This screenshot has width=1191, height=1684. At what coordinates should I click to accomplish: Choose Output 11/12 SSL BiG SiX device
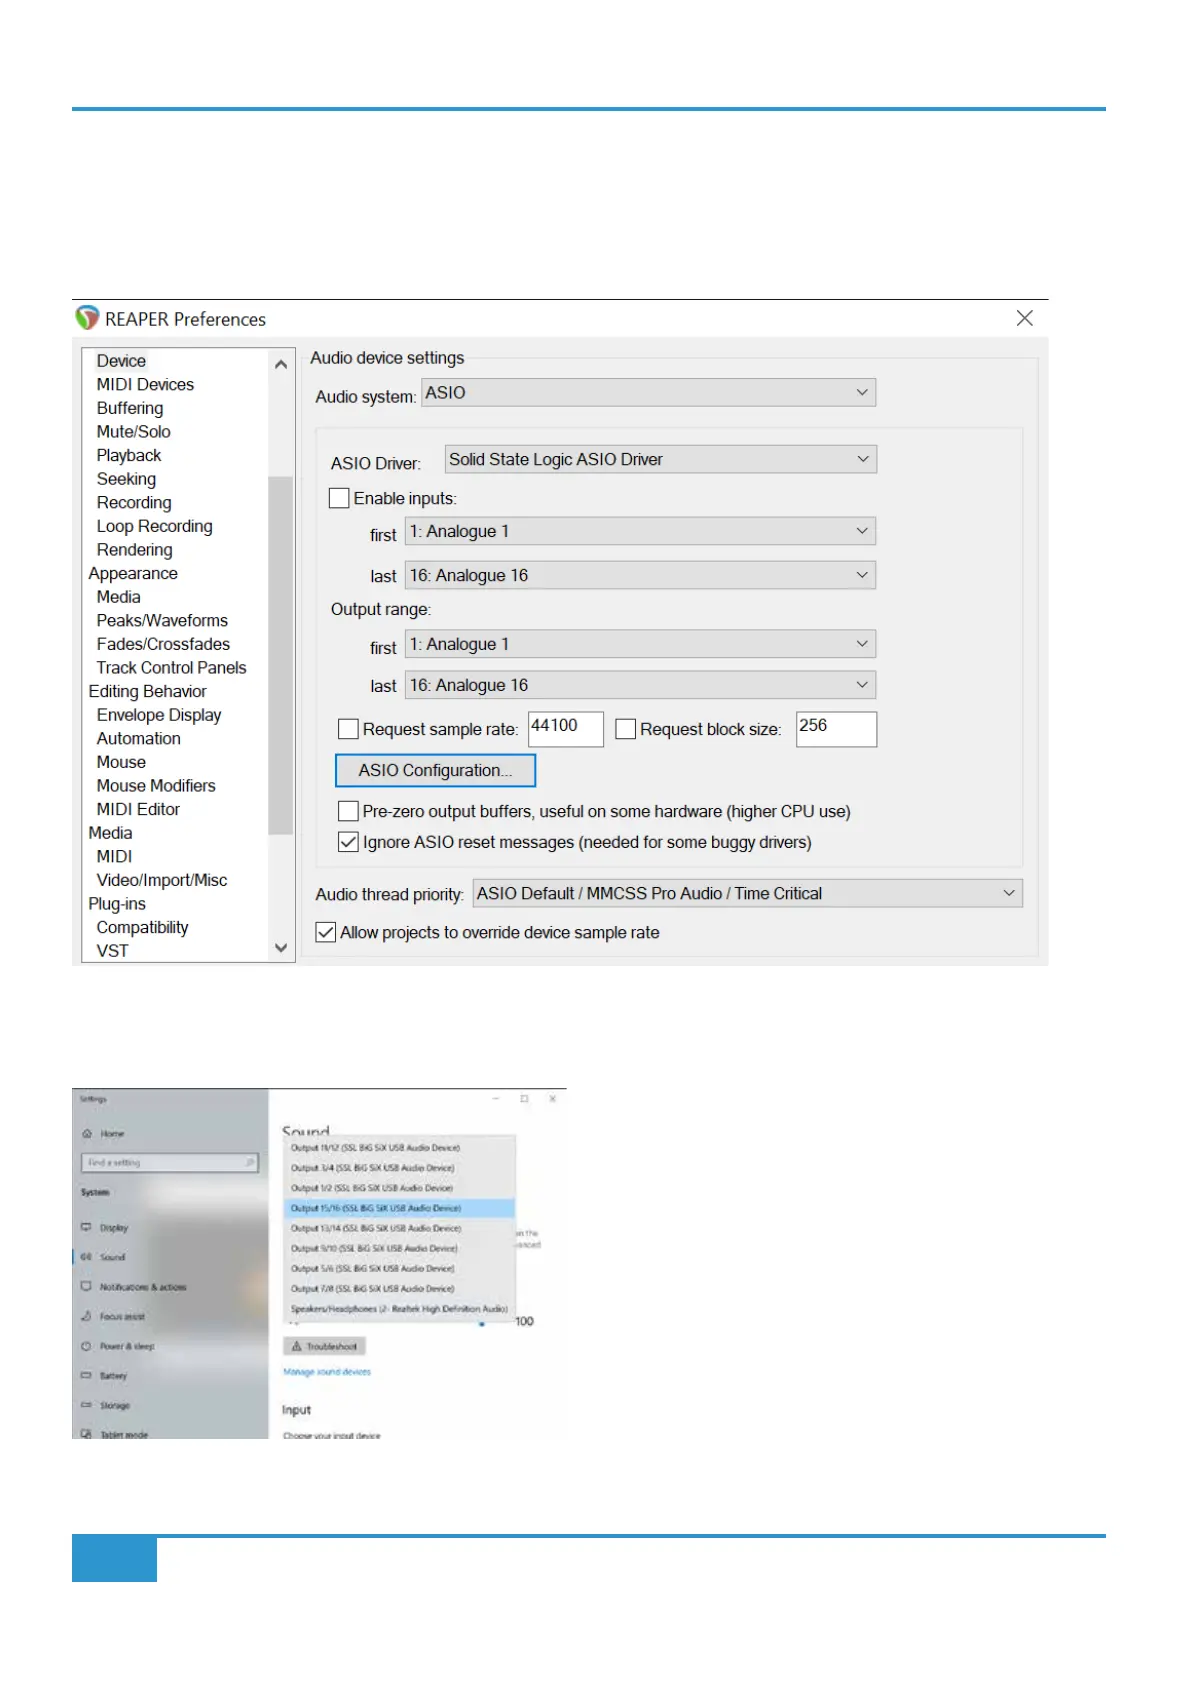point(399,1148)
